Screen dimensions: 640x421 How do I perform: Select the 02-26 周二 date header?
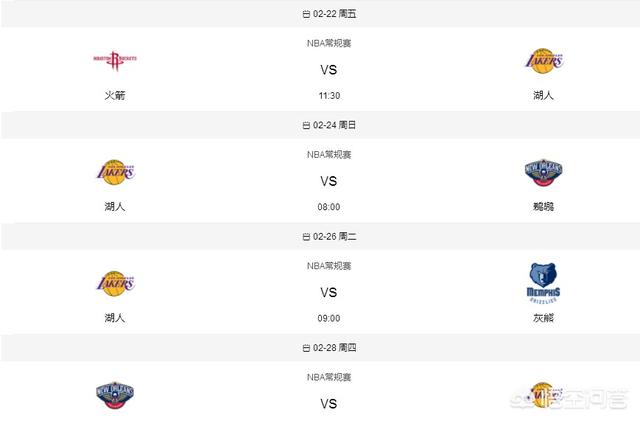click(329, 236)
